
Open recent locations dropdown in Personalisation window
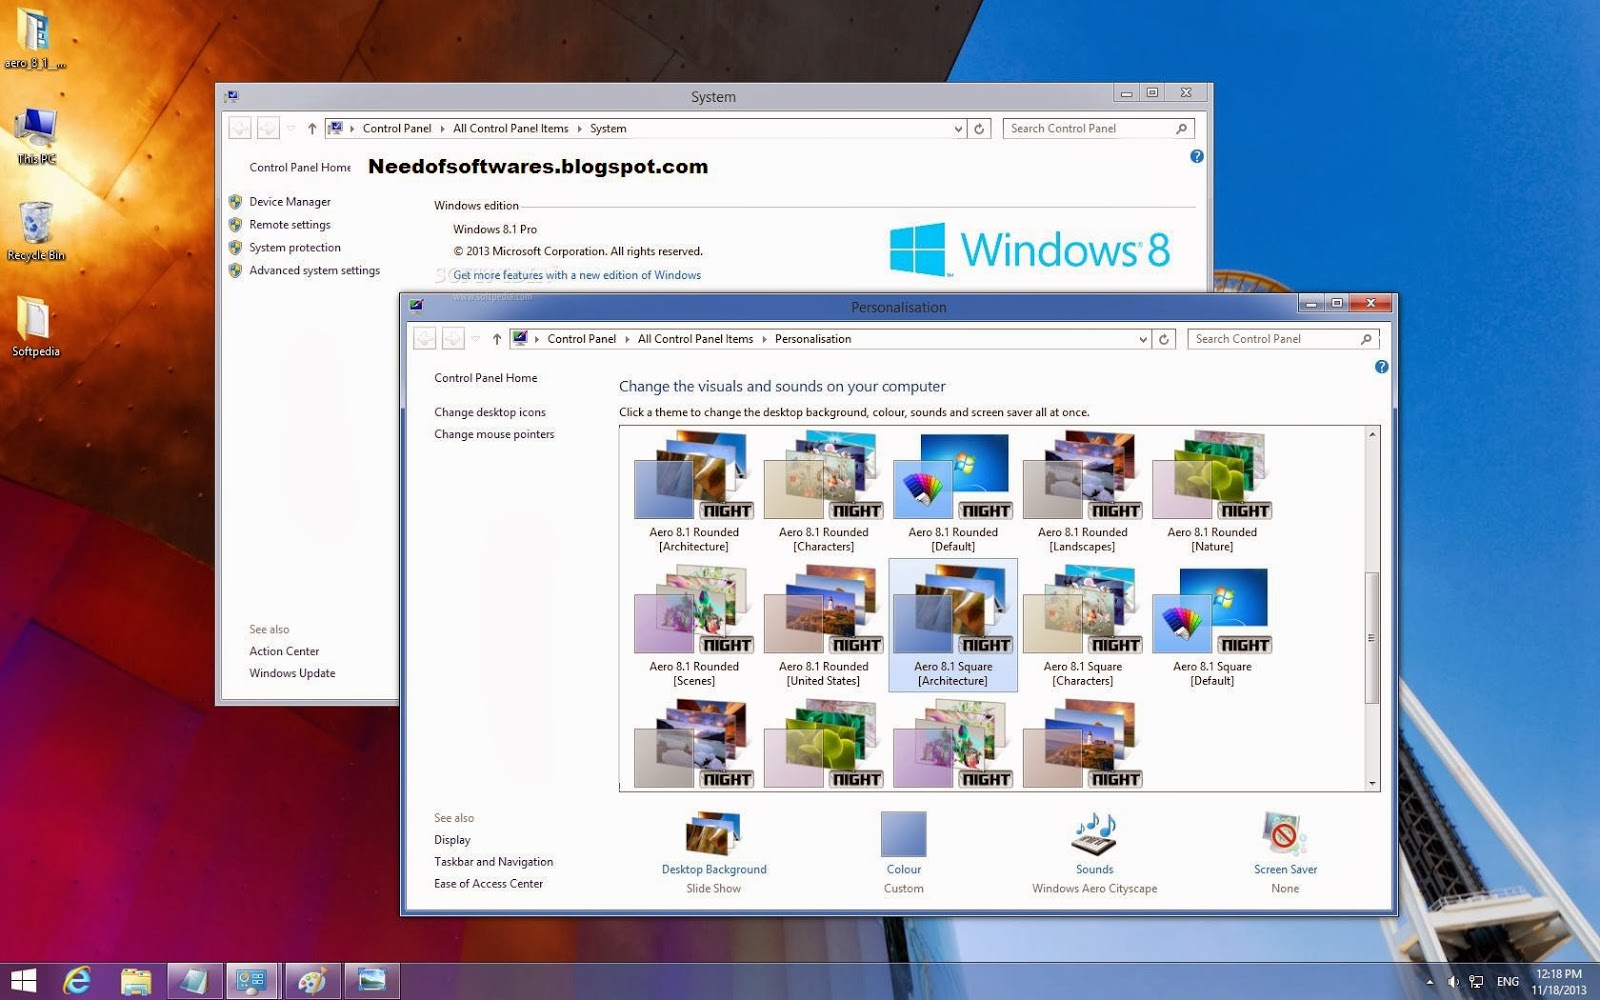coord(476,339)
